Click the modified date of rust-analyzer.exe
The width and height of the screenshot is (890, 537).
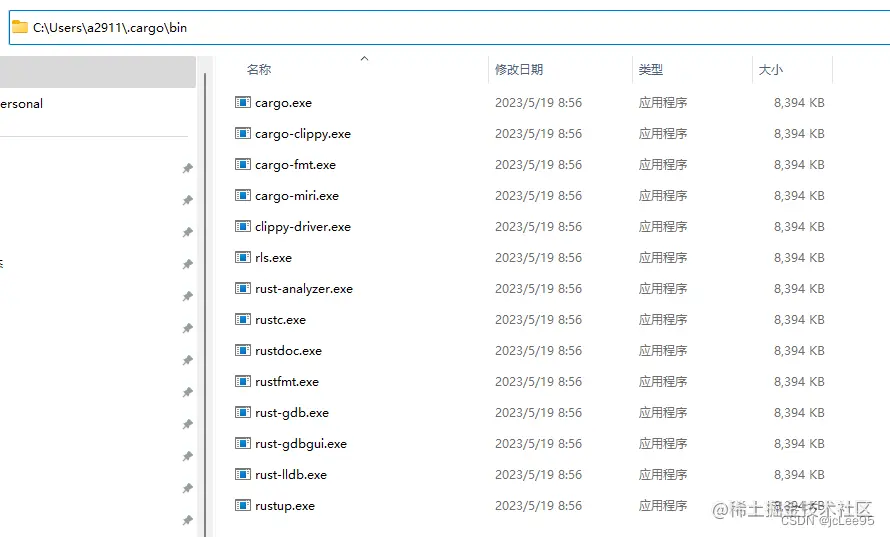538,289
